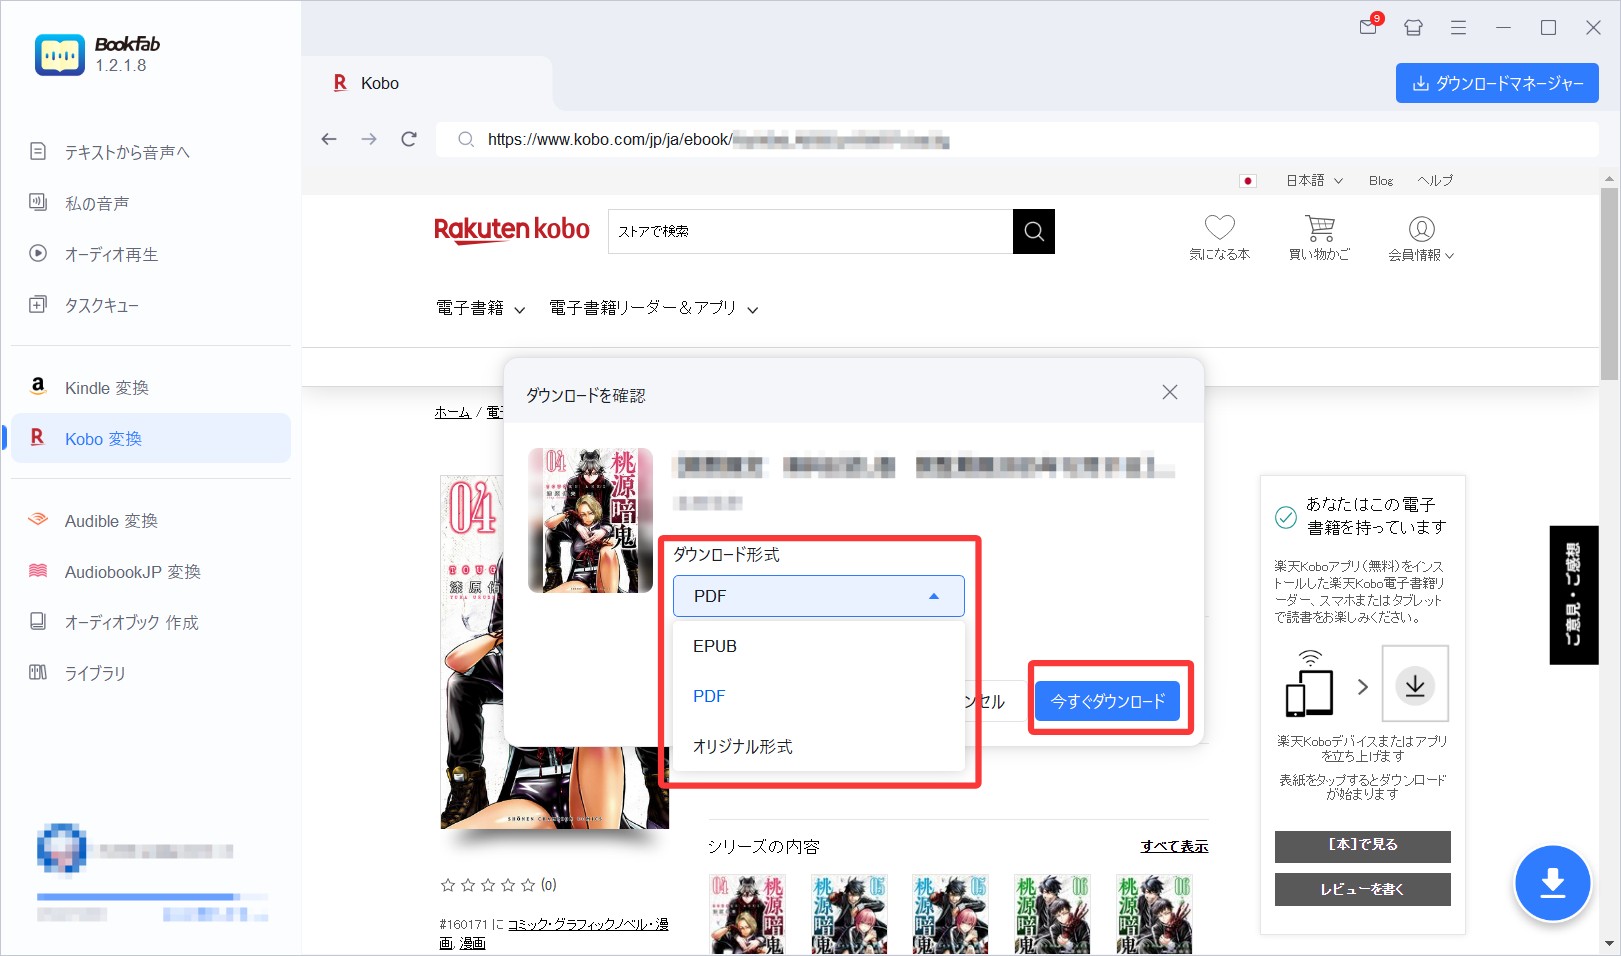Click the Rakuten Kobo search magnifier button
The height and width of the screenshot is (956, 1621).
click(x=1033, y=232)
